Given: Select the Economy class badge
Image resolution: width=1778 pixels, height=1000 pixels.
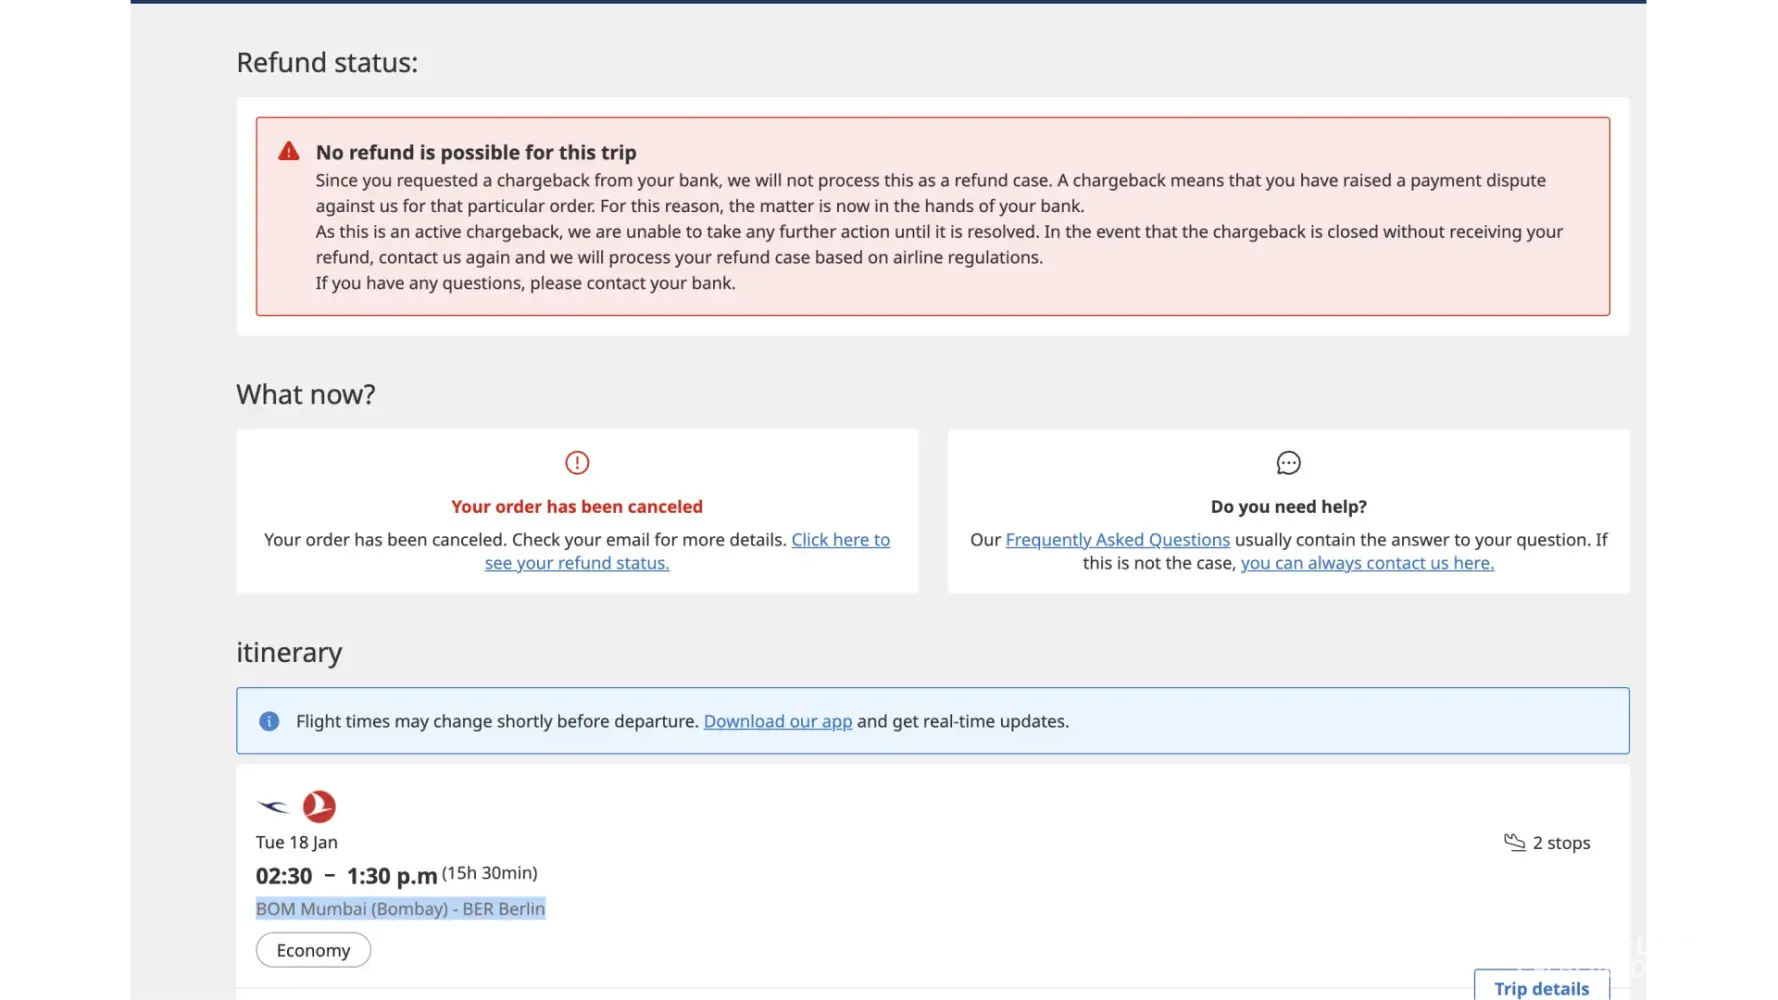Looking at the screenshot, I should pyautogui.click(x=313, y=950).
